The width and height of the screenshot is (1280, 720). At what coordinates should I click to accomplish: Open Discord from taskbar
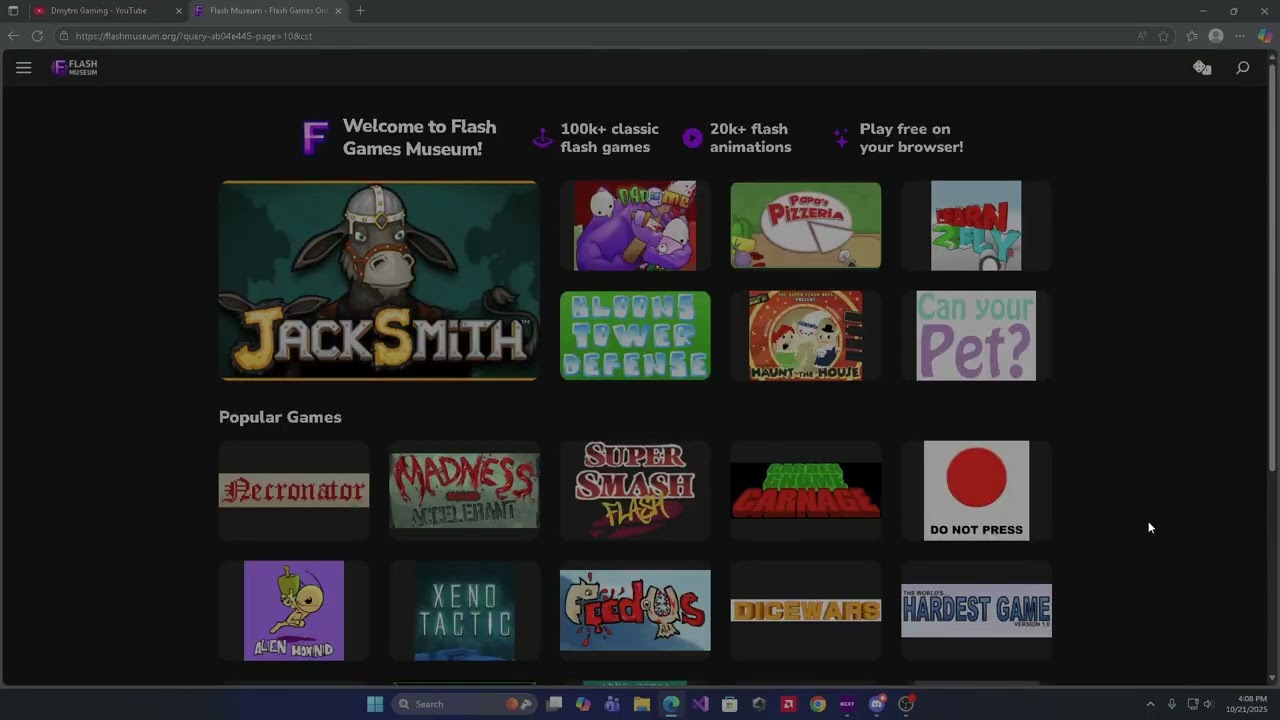point(877,704)
